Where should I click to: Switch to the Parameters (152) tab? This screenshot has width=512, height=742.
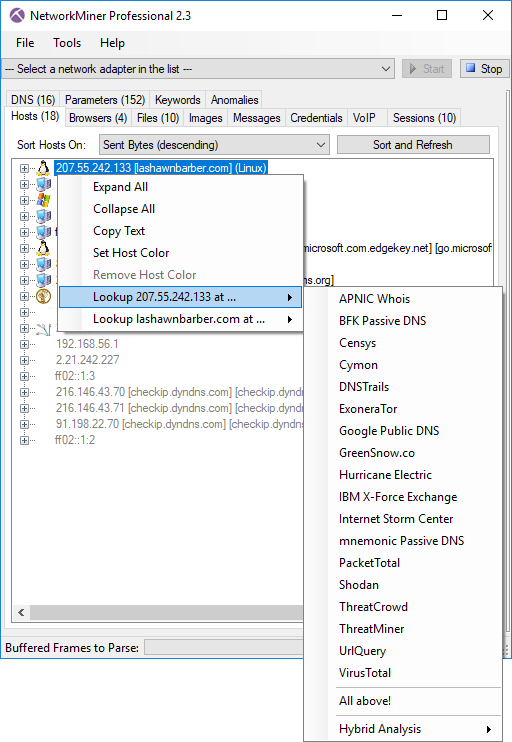105,100
